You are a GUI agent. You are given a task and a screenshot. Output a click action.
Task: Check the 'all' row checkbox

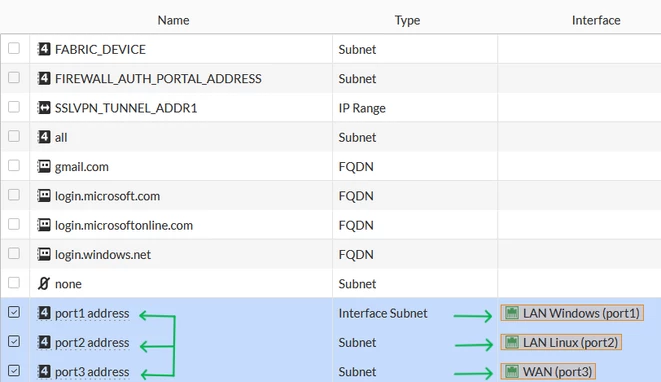pyautogui.click(x=14, y=136)
